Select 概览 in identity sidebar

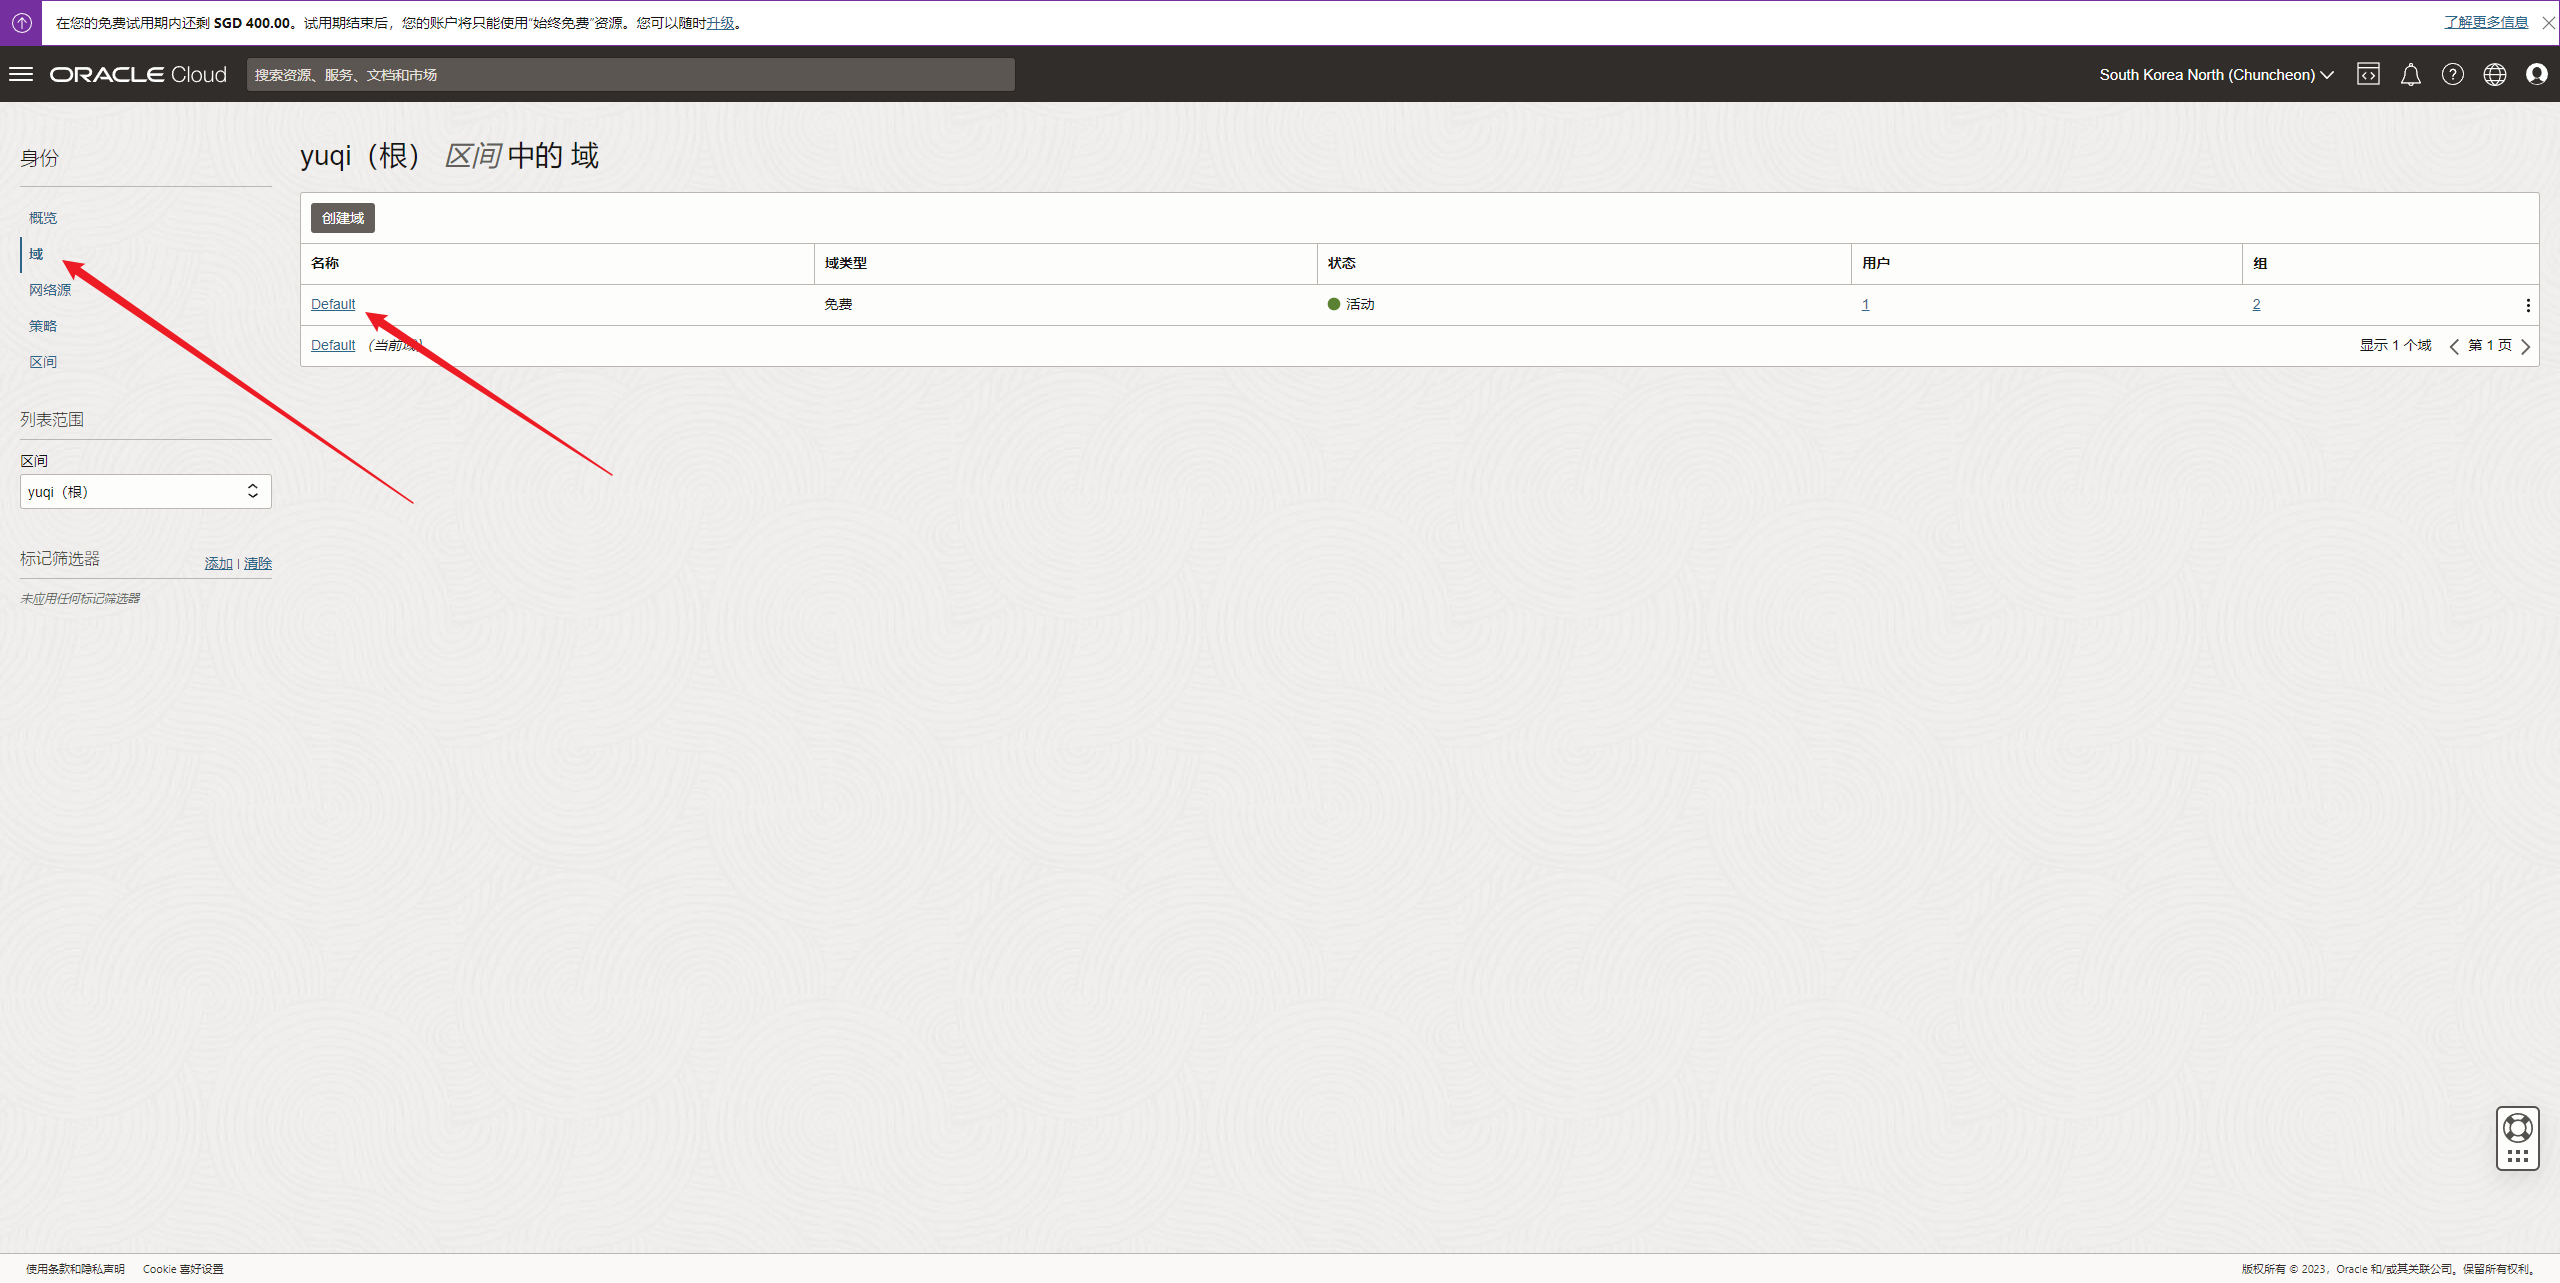point(43,218)
